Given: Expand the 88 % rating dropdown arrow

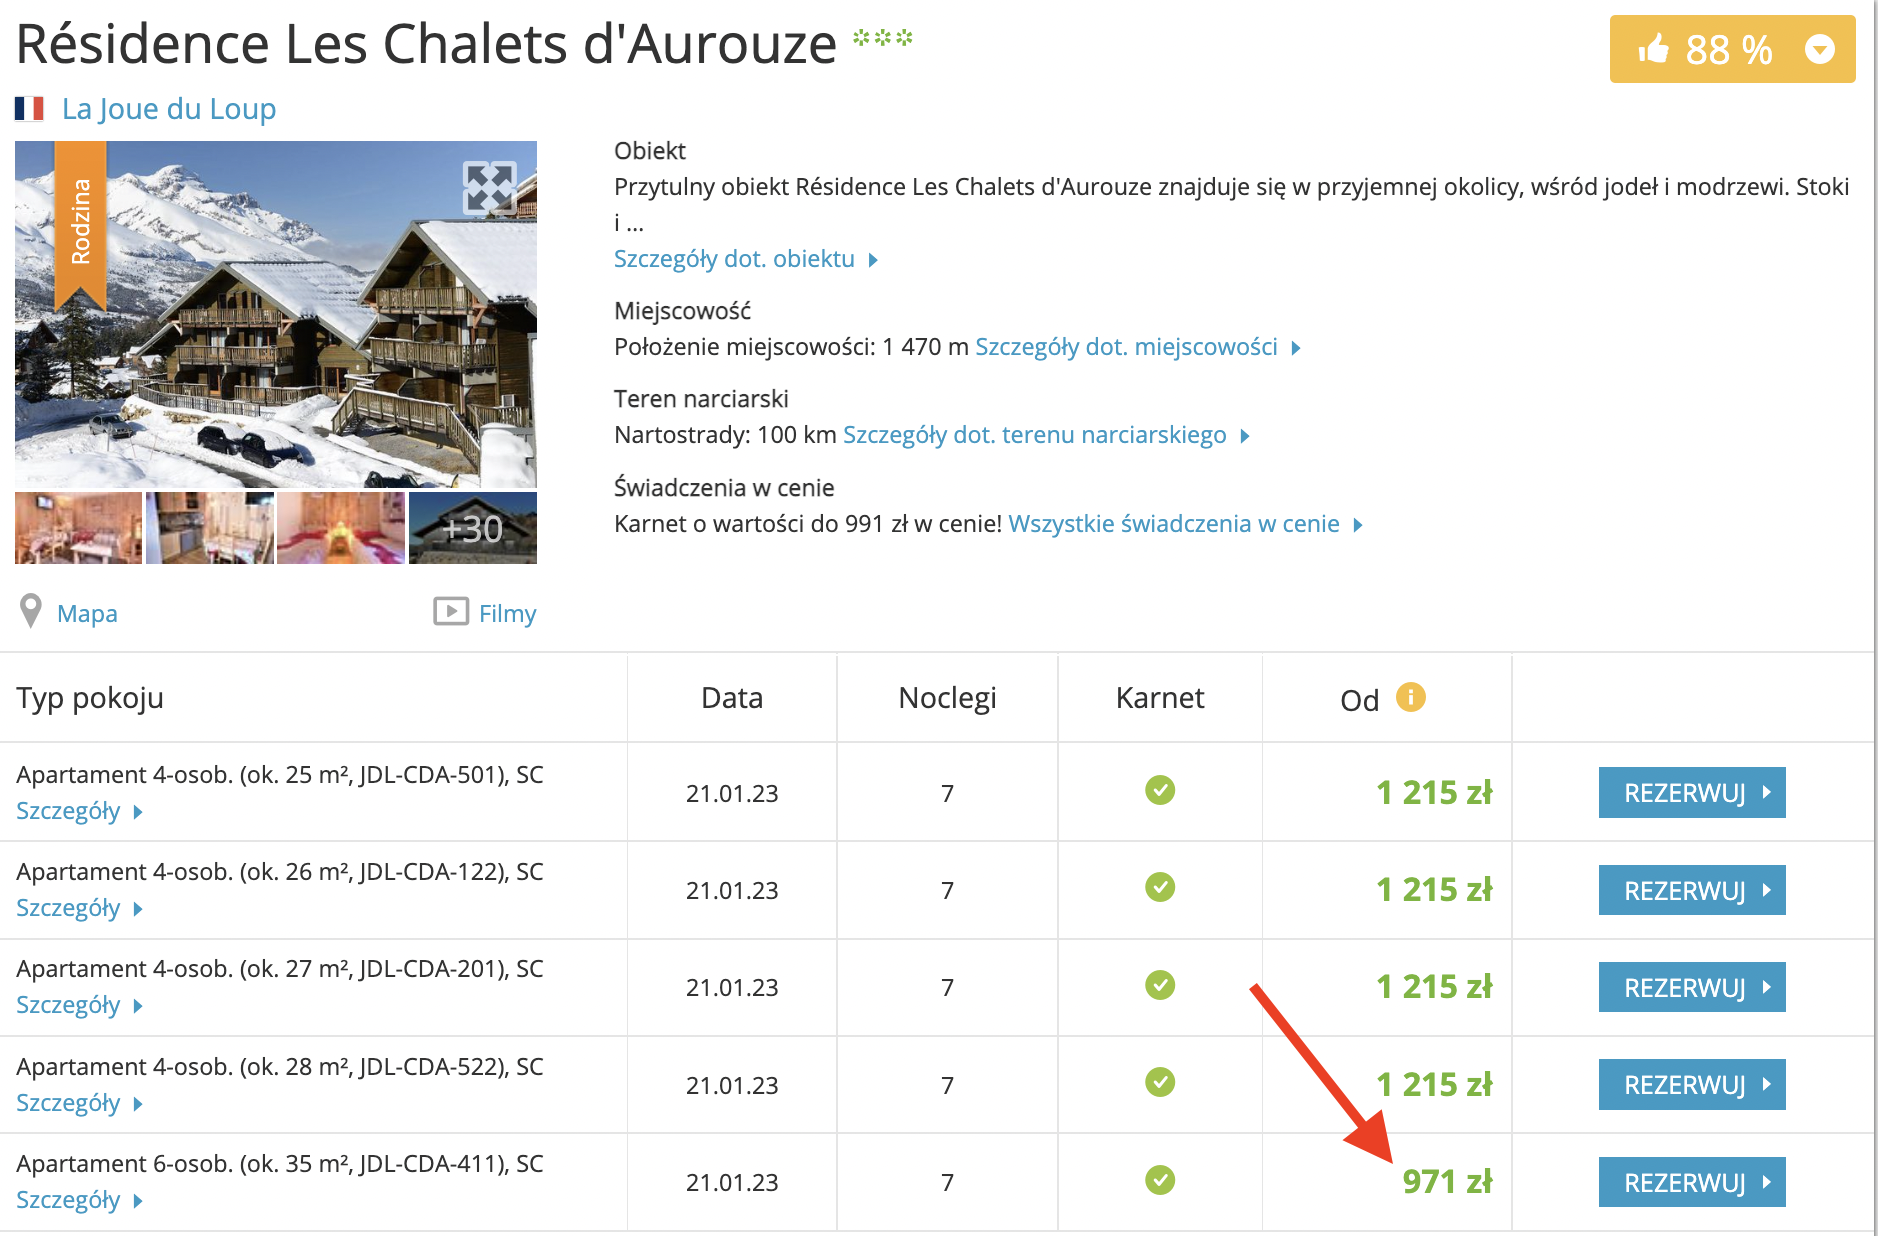Looking at the screenshot, I should point(1819,49).
